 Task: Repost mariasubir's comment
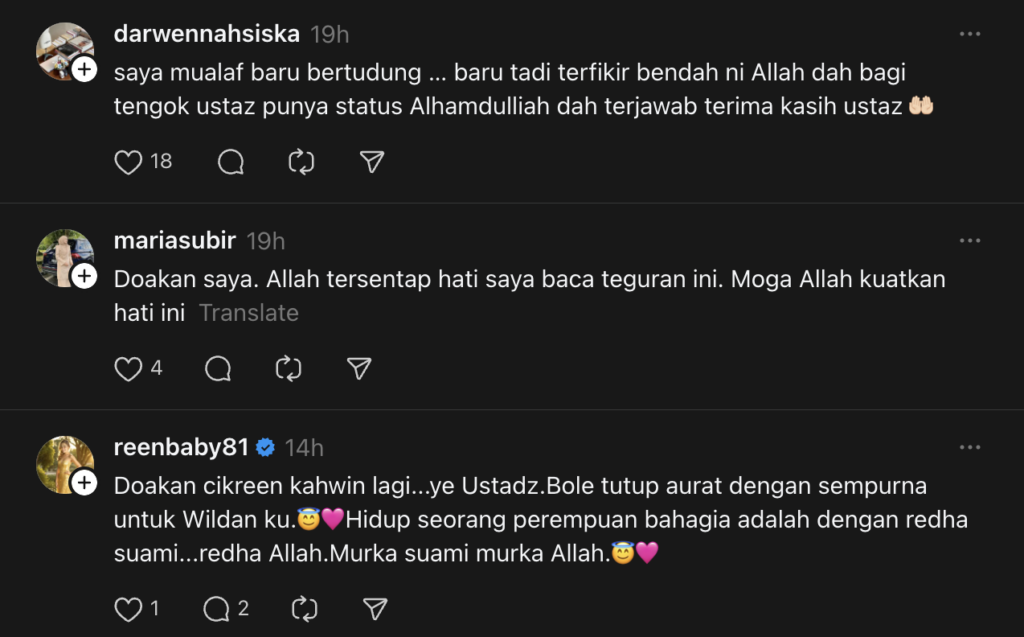[x=288, y=369]
